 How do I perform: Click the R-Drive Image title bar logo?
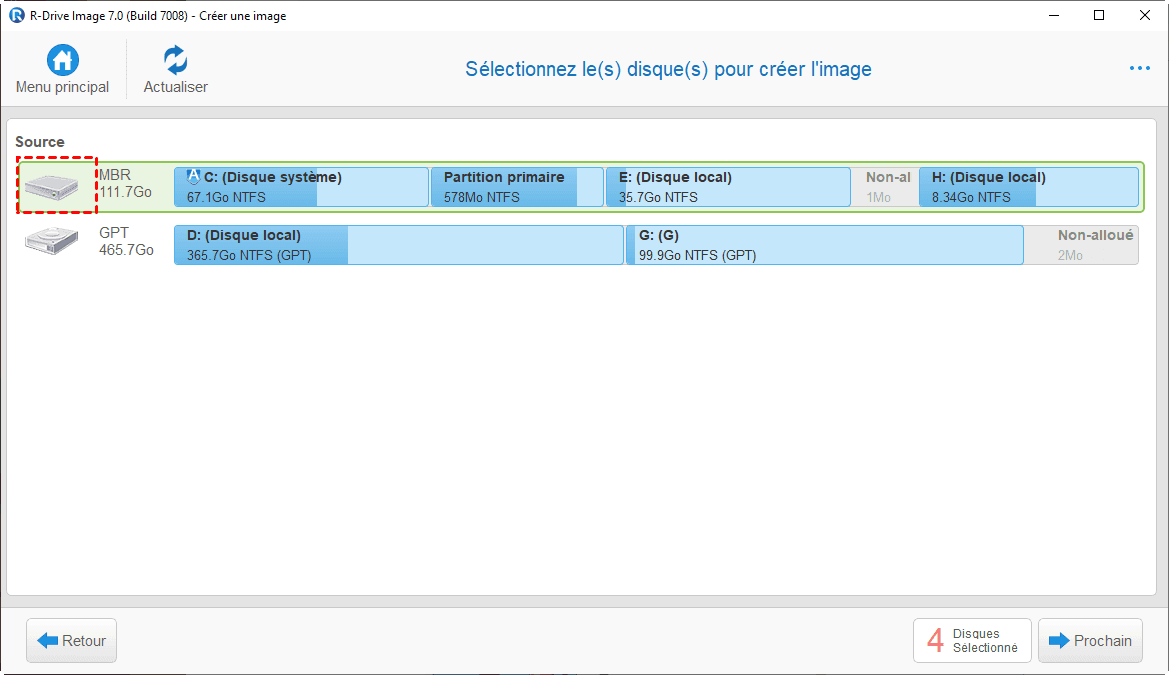[x=16, y=15]
